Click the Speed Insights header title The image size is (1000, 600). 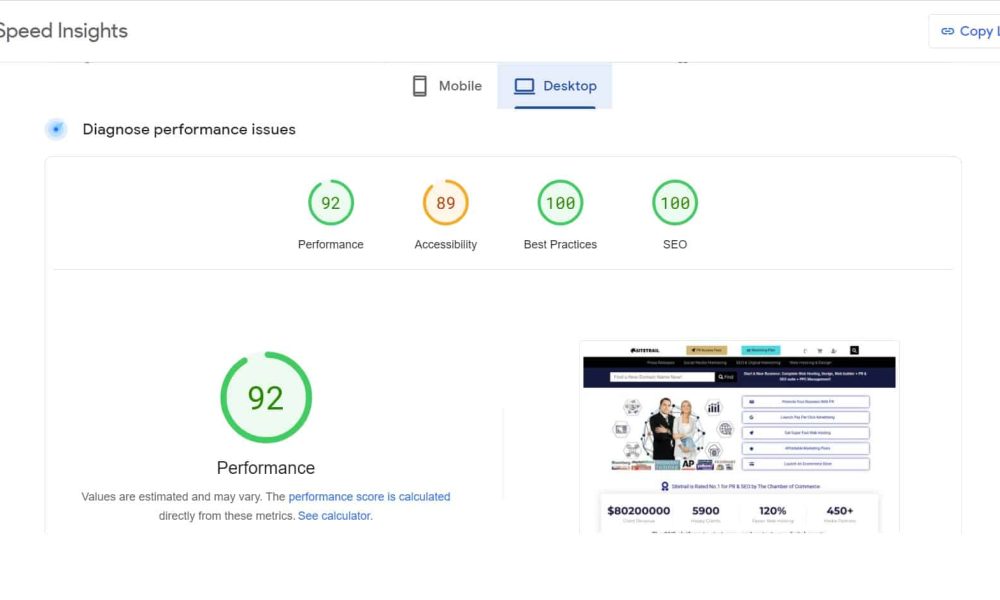click(x=62, y=31)
